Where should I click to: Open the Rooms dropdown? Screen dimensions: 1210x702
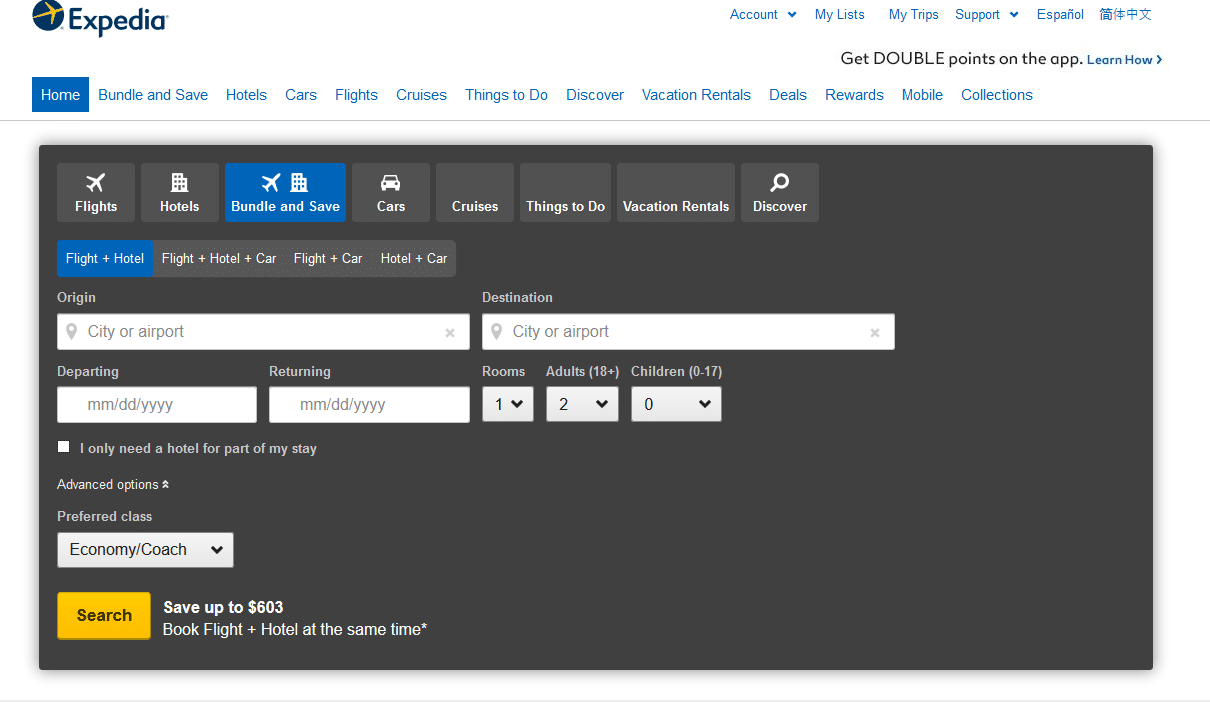[x=508, y=404]
